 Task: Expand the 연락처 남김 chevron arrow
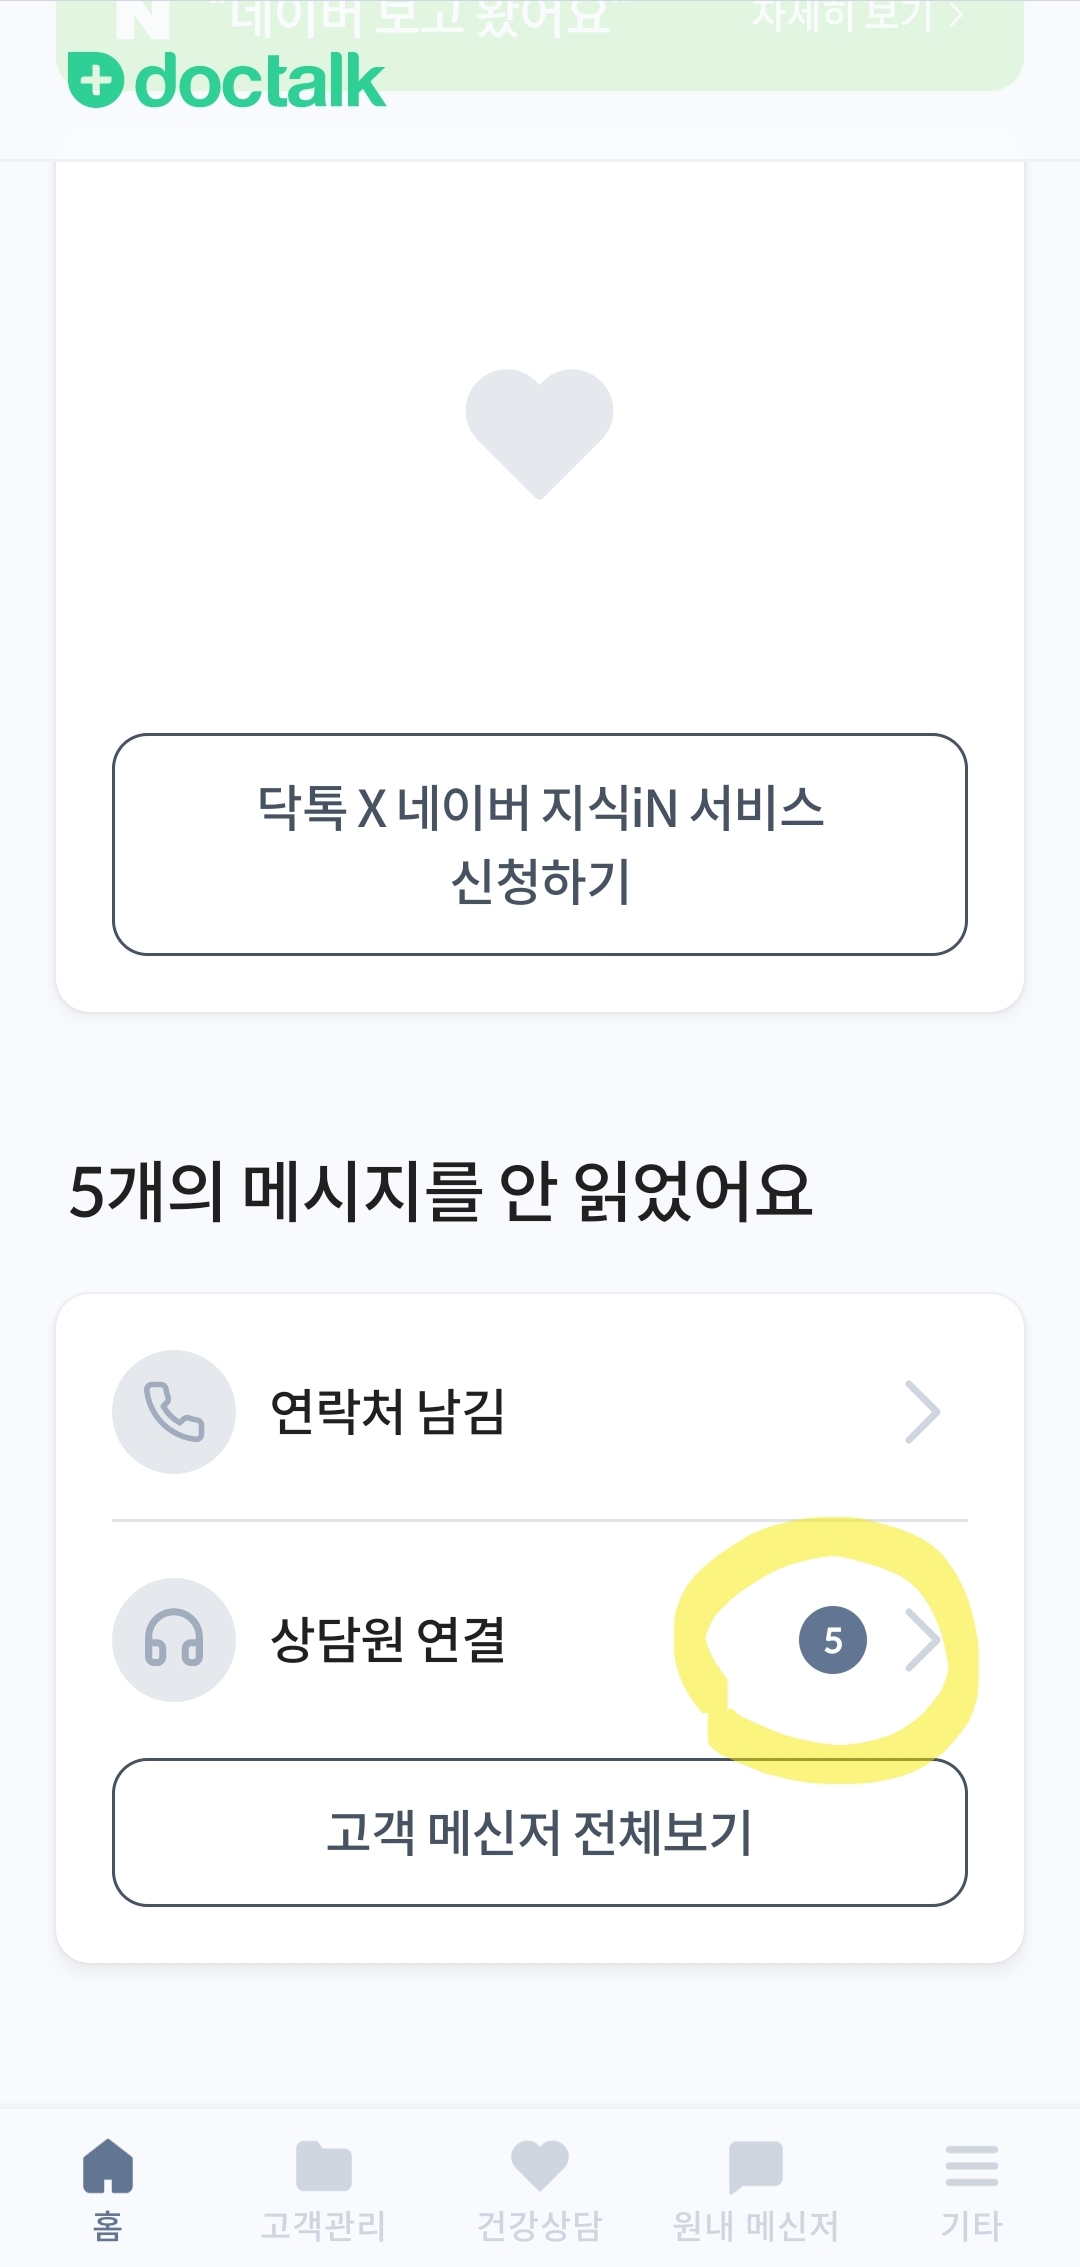tap(922, 1412)
